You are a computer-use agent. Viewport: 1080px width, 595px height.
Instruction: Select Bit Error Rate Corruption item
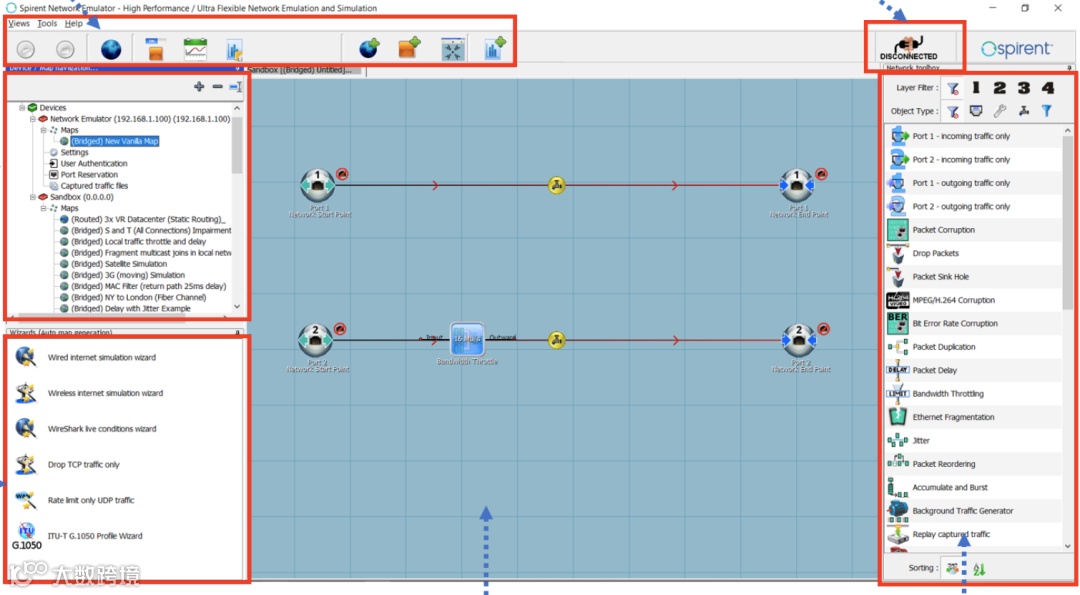coord(974,324)
